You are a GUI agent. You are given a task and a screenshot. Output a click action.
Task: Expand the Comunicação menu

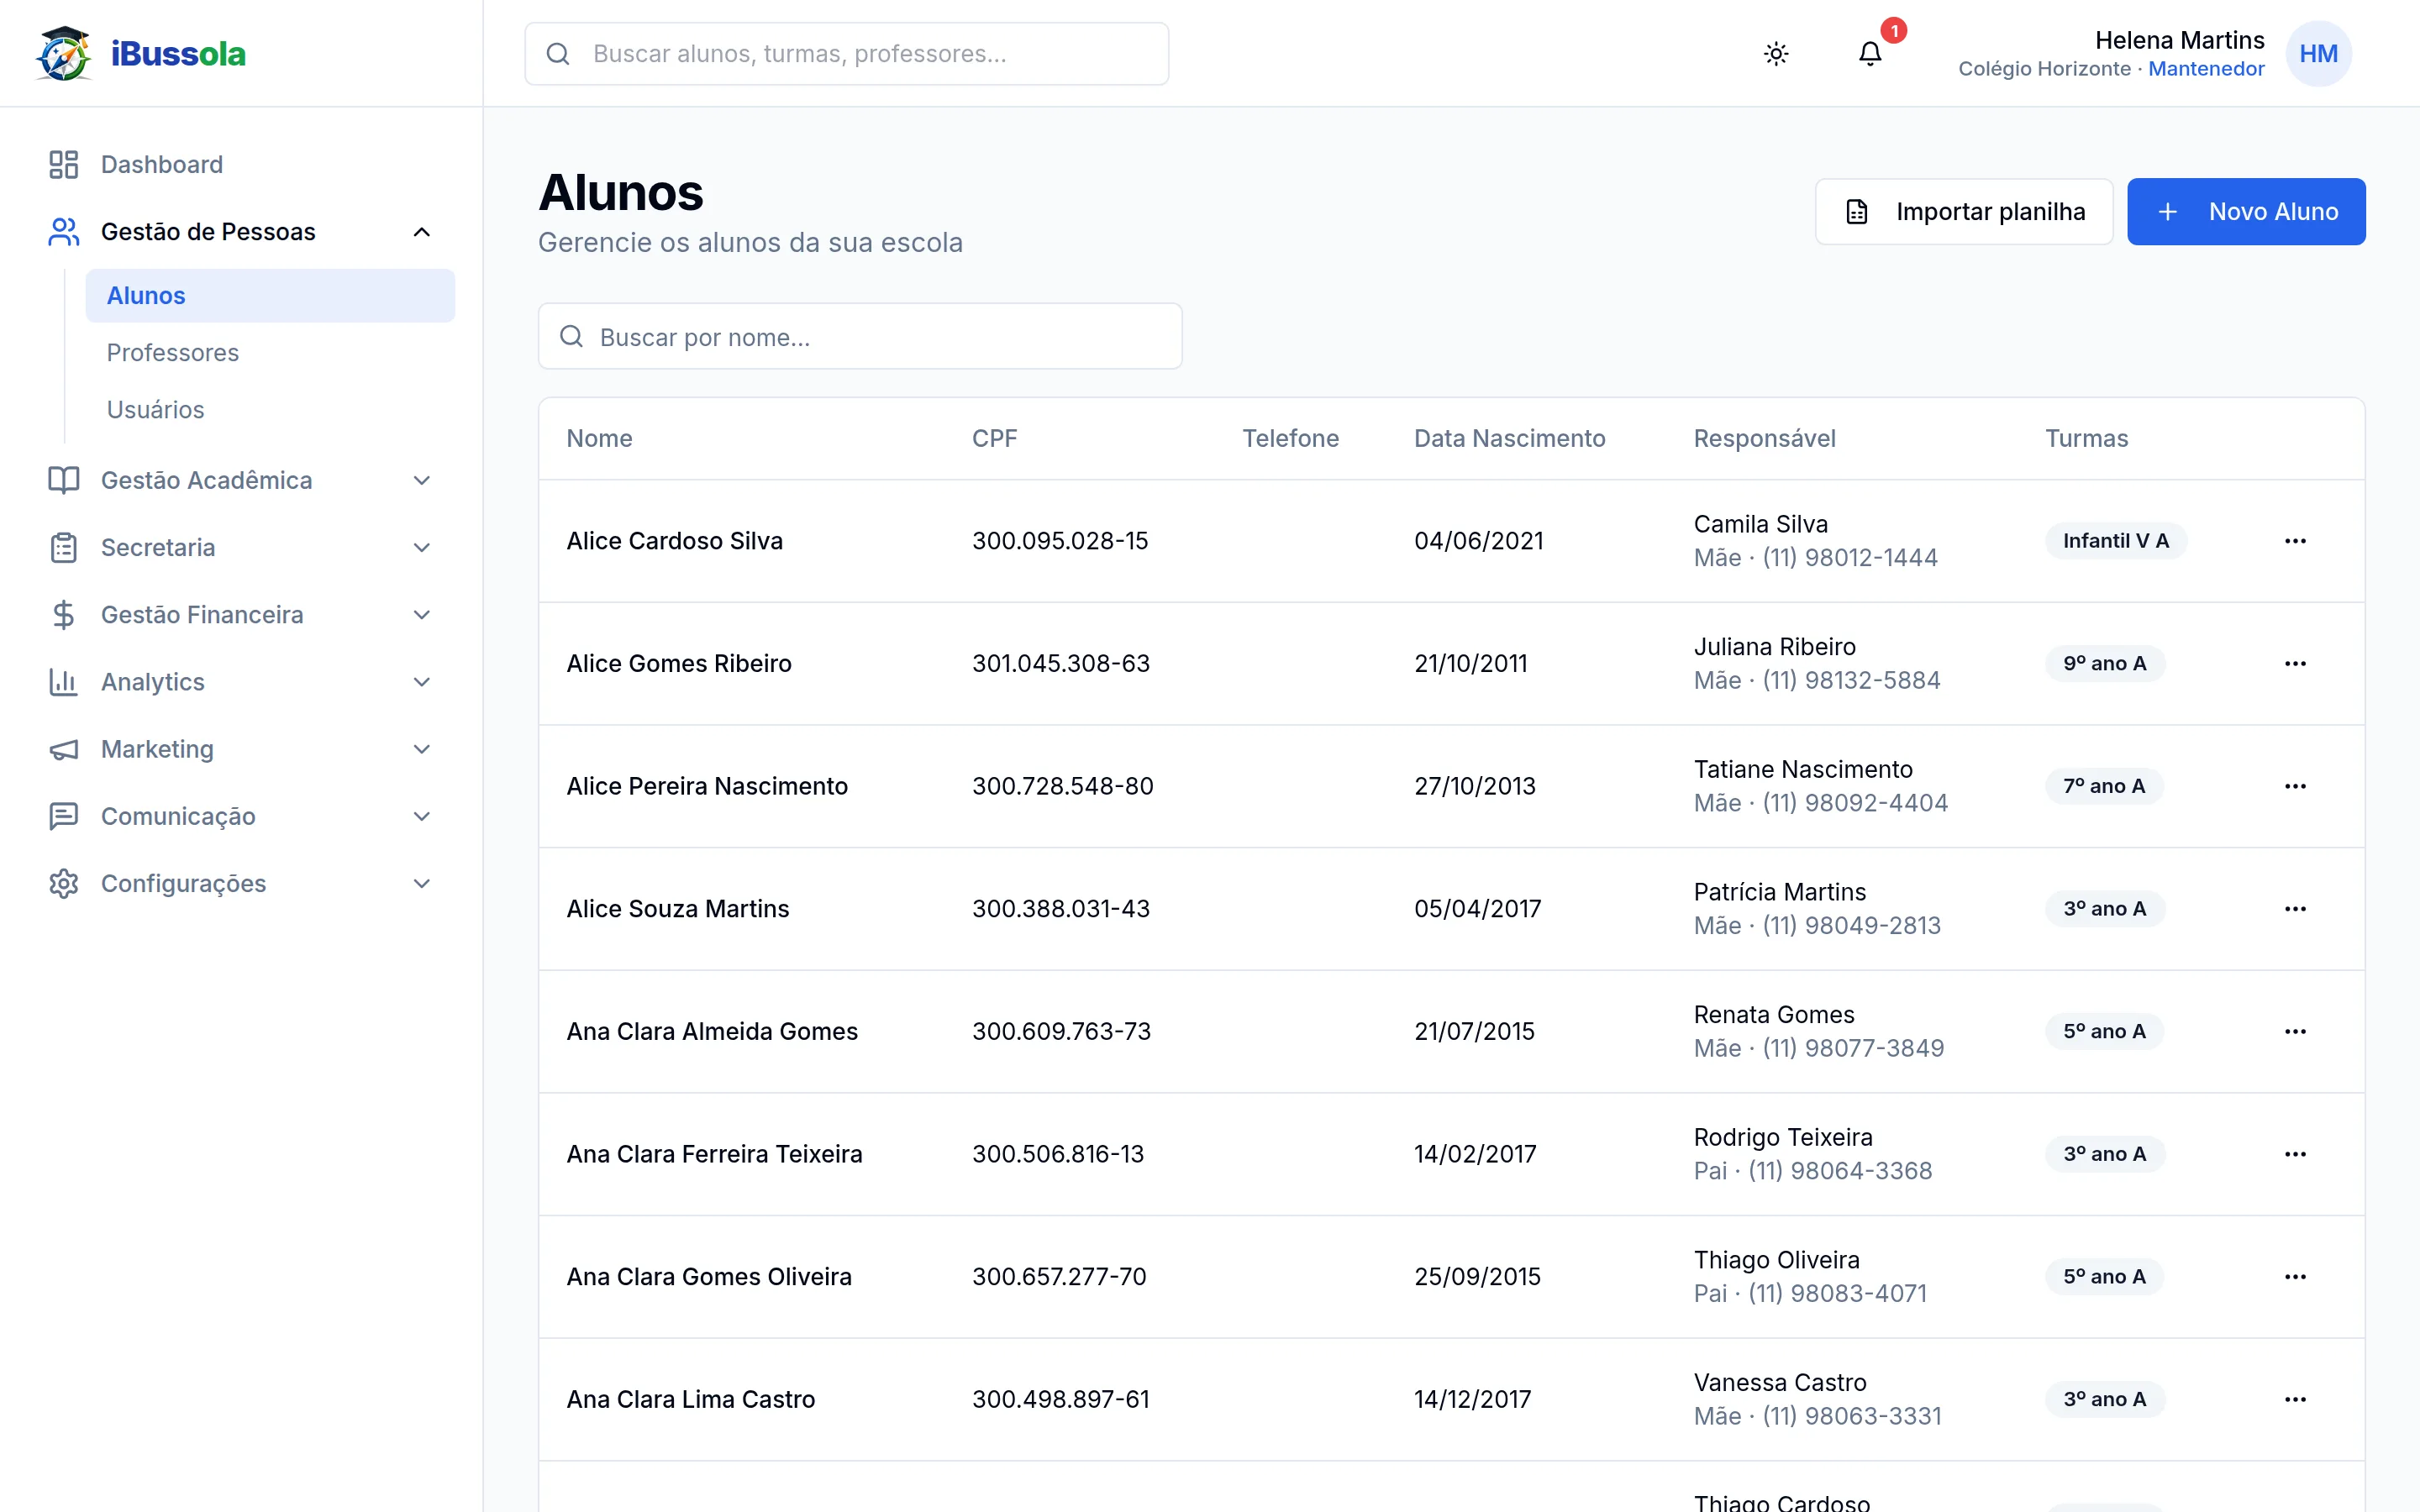click(241, 816)
